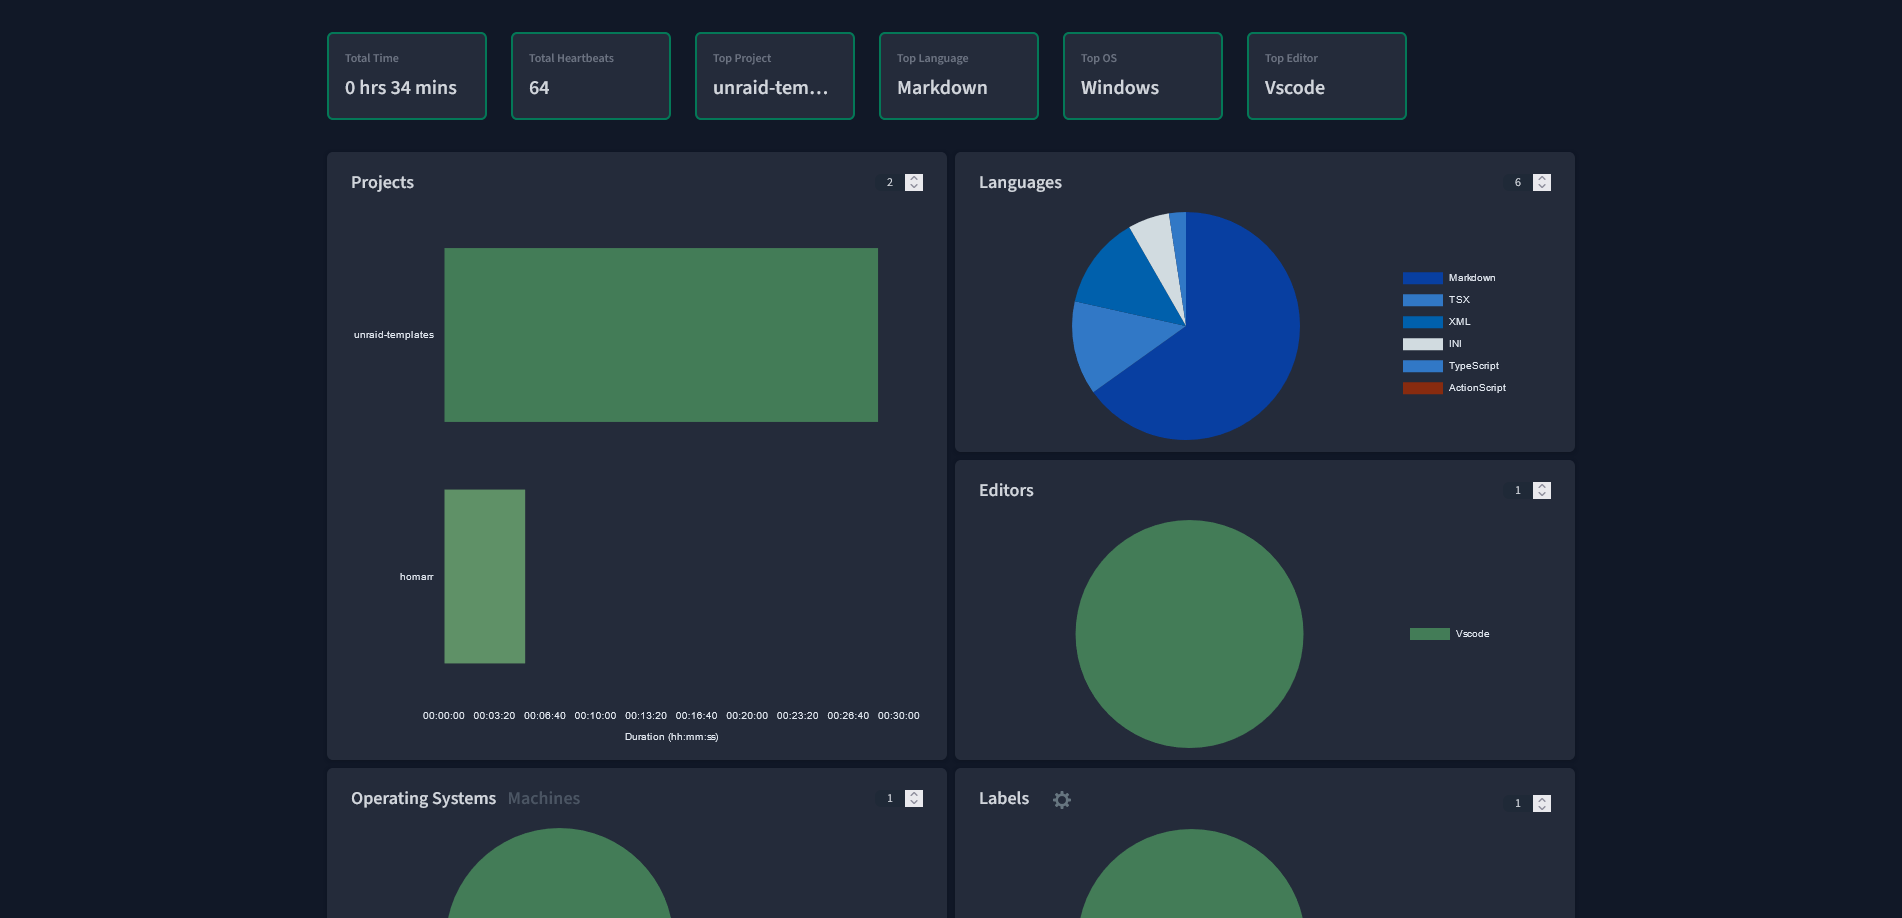
Task: Click the Total Heartbeats card showing 64
Action: coord(591,76)
